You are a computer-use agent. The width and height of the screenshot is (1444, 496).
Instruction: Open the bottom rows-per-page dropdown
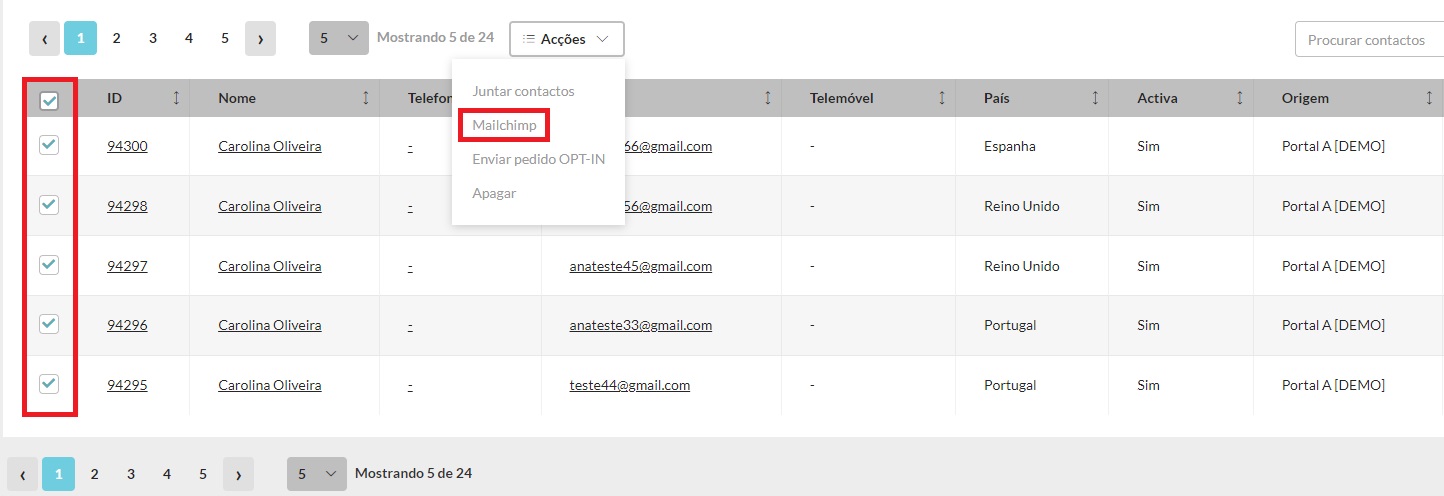click(316, 473)
